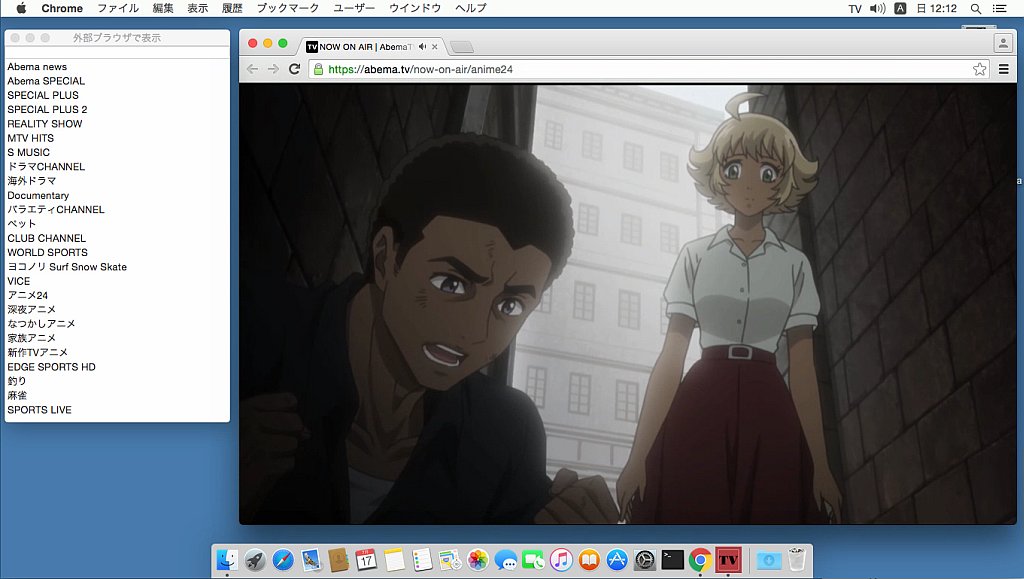
Task: Open iBooks orange icon in Dock
Action: (x=589, y=560)
